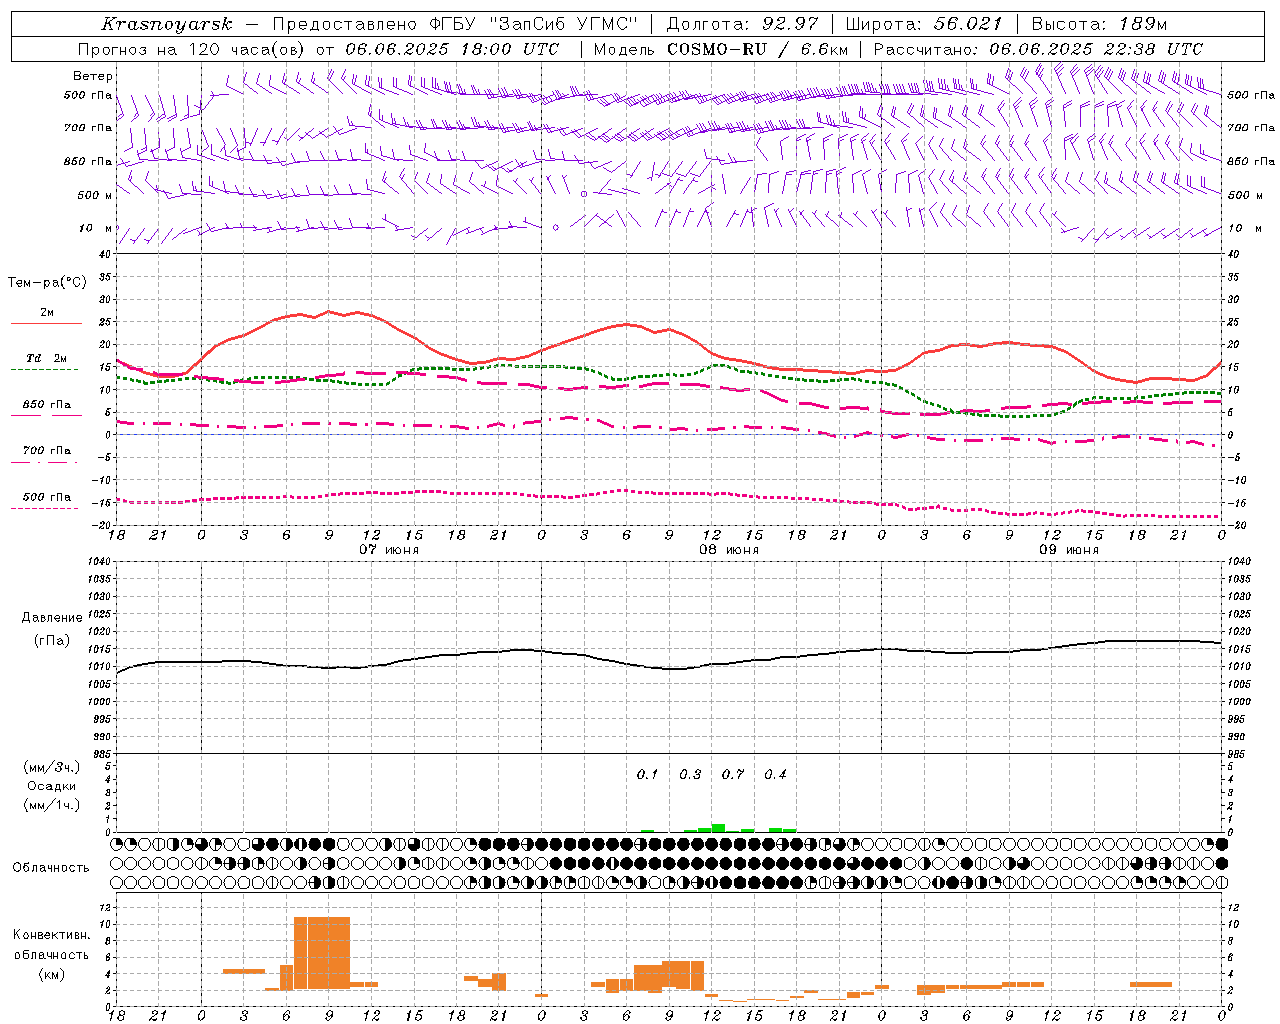The image size is (1280, 1024).
Task: Click the Модель COSMO-RU / 6.6км text
Action: click(721, 49)
